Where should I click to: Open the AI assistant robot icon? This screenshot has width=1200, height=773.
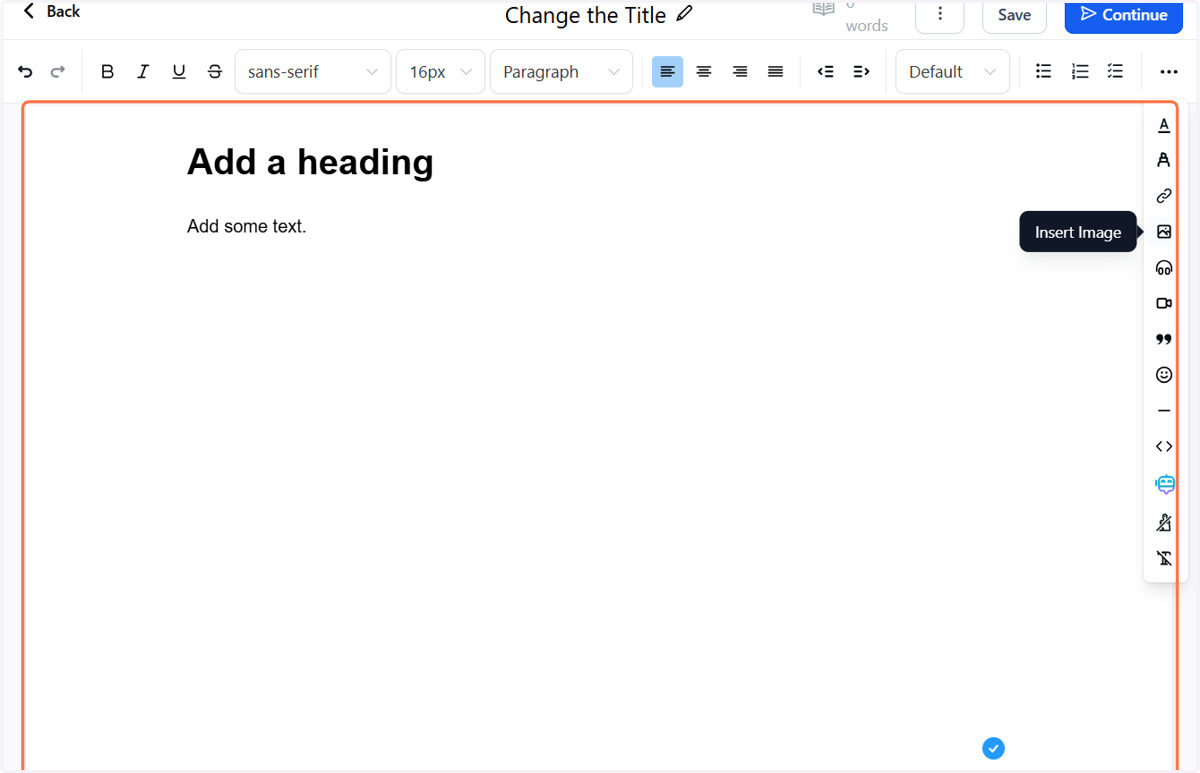(x=1164, y=484)
